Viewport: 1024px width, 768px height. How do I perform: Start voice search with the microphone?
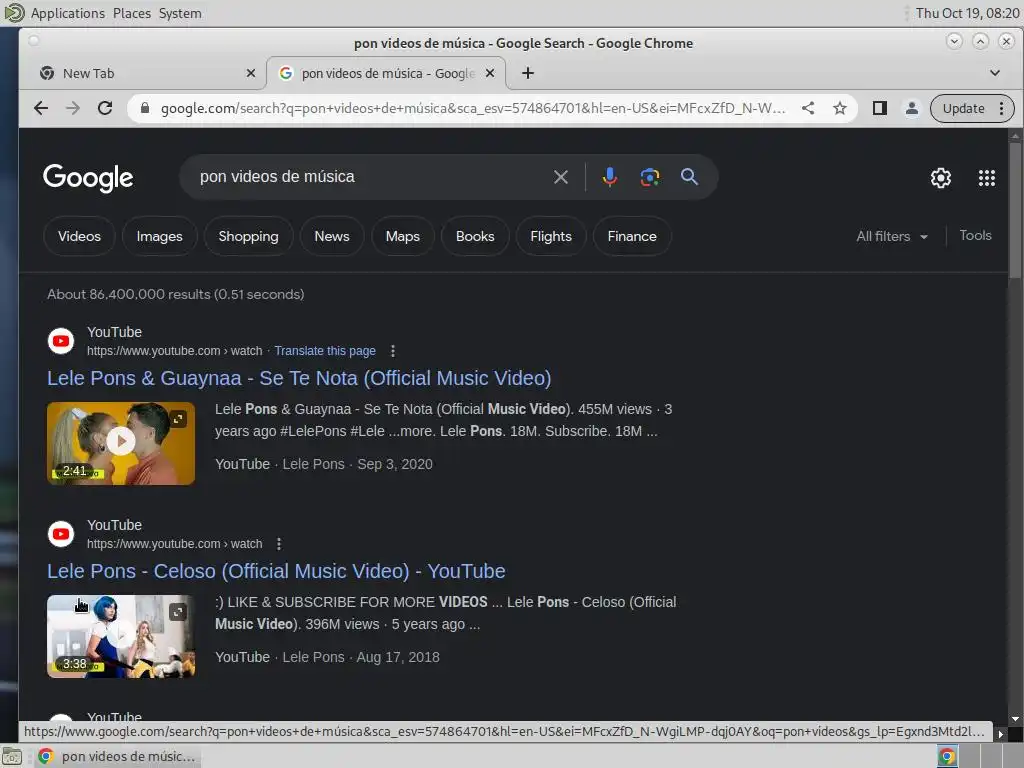tap(609, 177)
